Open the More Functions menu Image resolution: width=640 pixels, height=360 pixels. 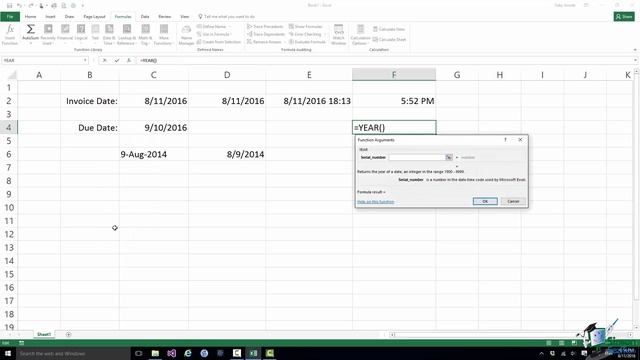pyautogui.click(x=164, y=34)
